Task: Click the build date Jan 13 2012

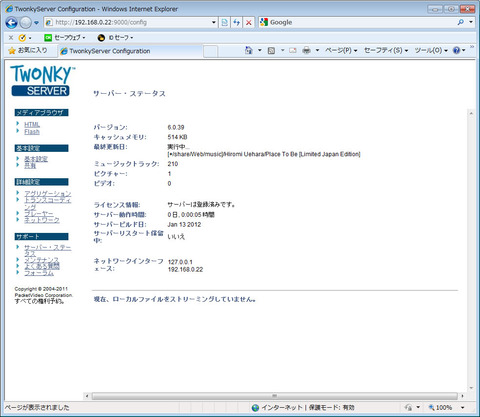Action: click(x=184, y=224)
